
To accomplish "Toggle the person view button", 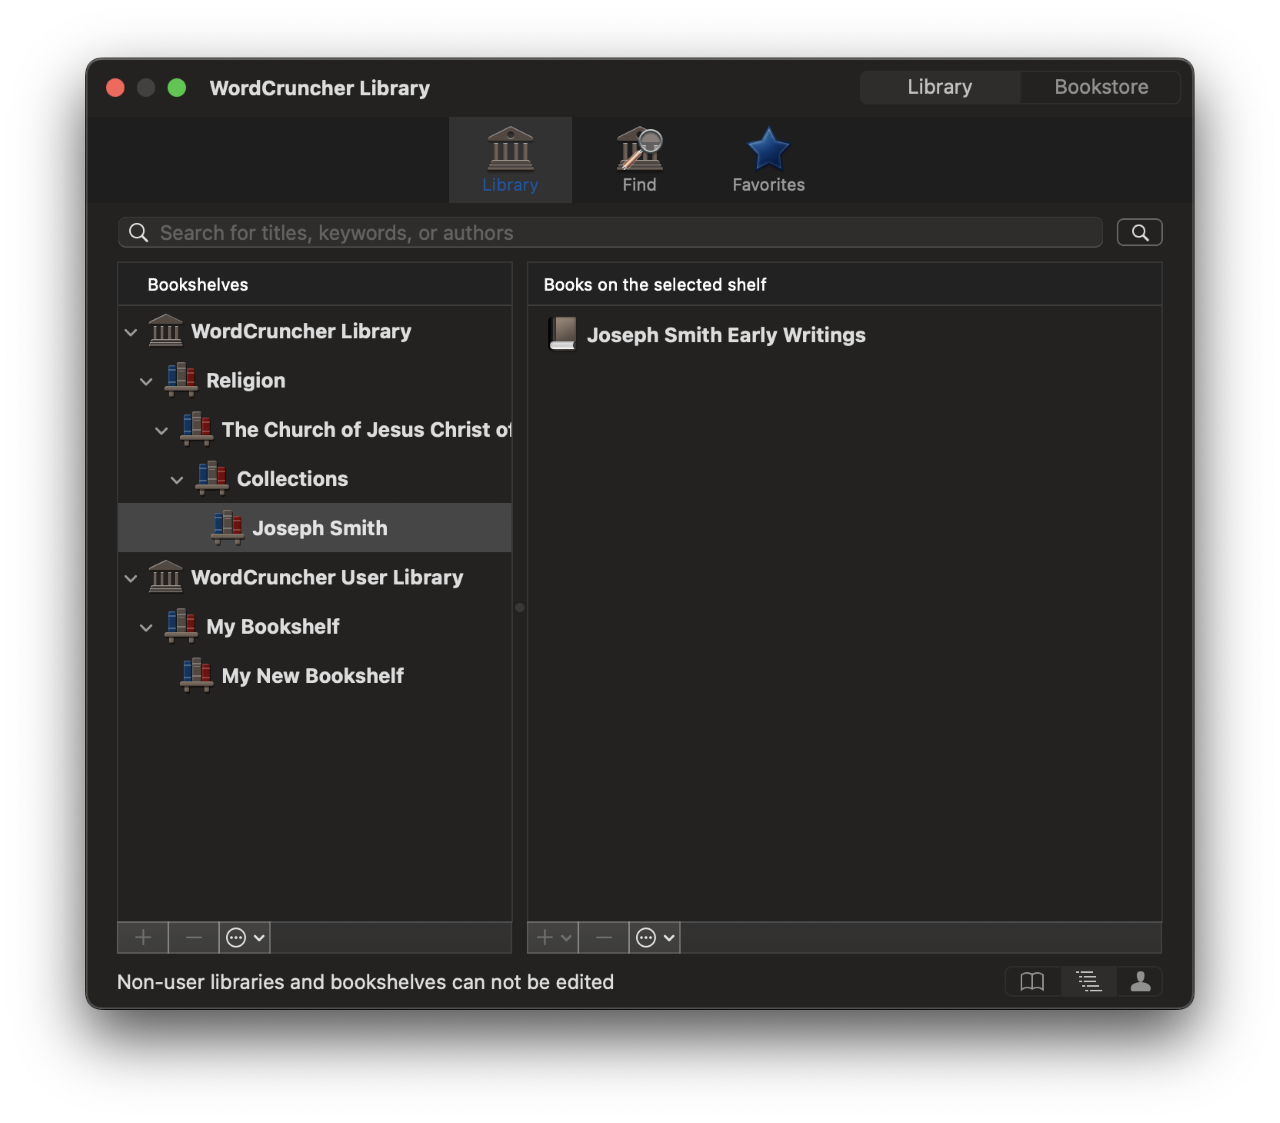I will coord(1140,982).
